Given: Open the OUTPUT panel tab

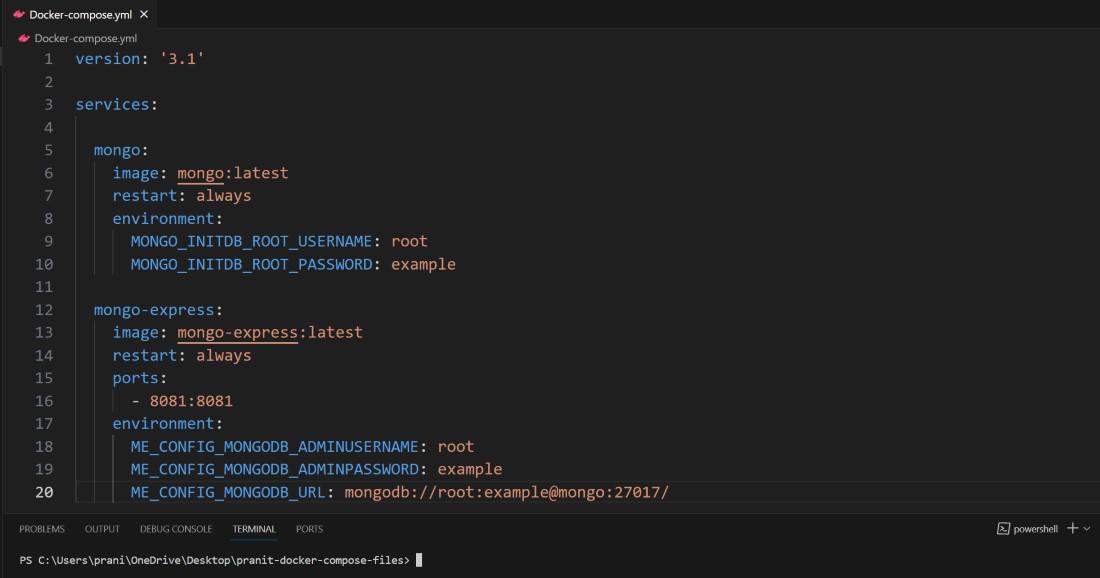Looking at the screenshot, I should point(102,529).
